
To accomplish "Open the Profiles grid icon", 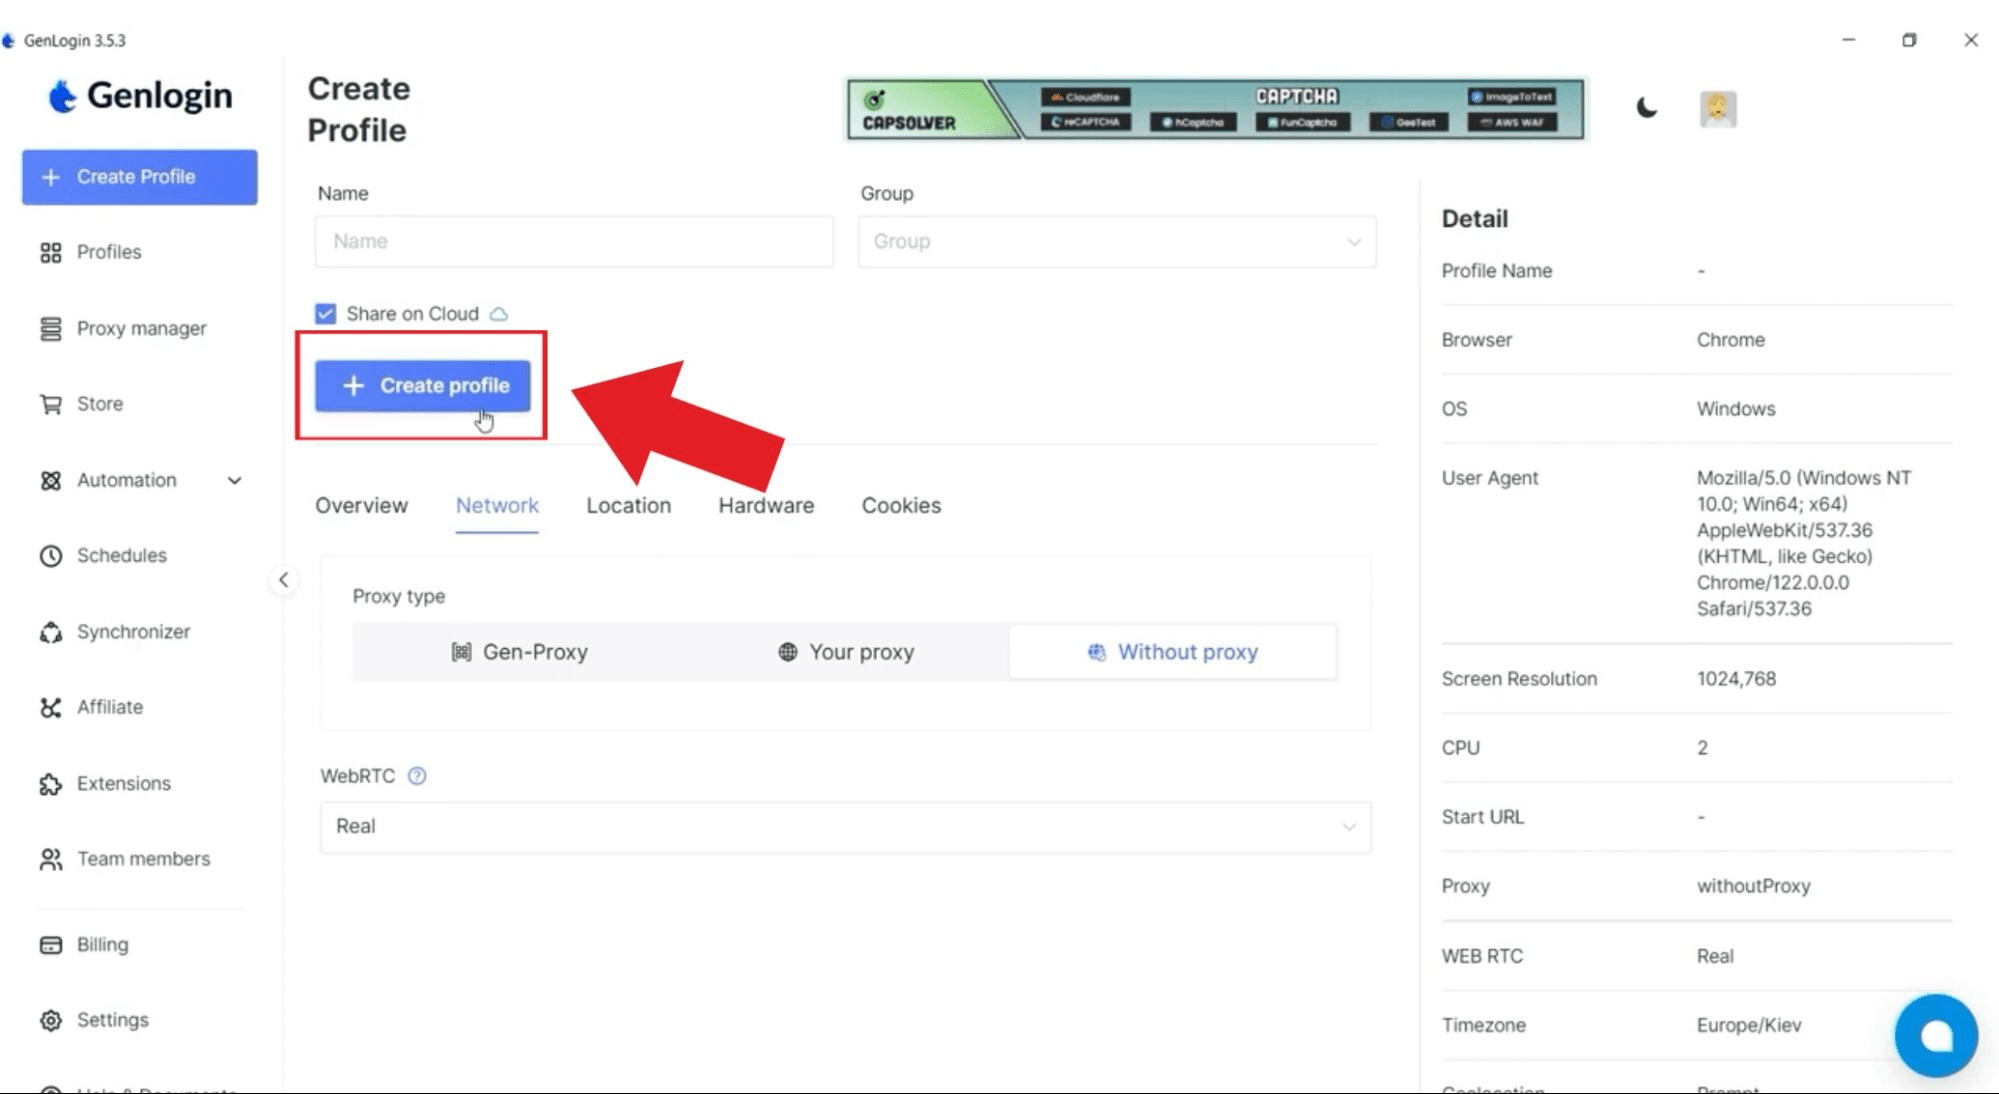I will pos(51,253).
